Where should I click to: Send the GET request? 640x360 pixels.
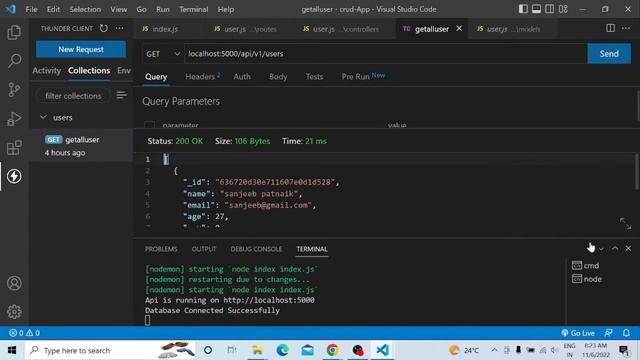(609, 54)
